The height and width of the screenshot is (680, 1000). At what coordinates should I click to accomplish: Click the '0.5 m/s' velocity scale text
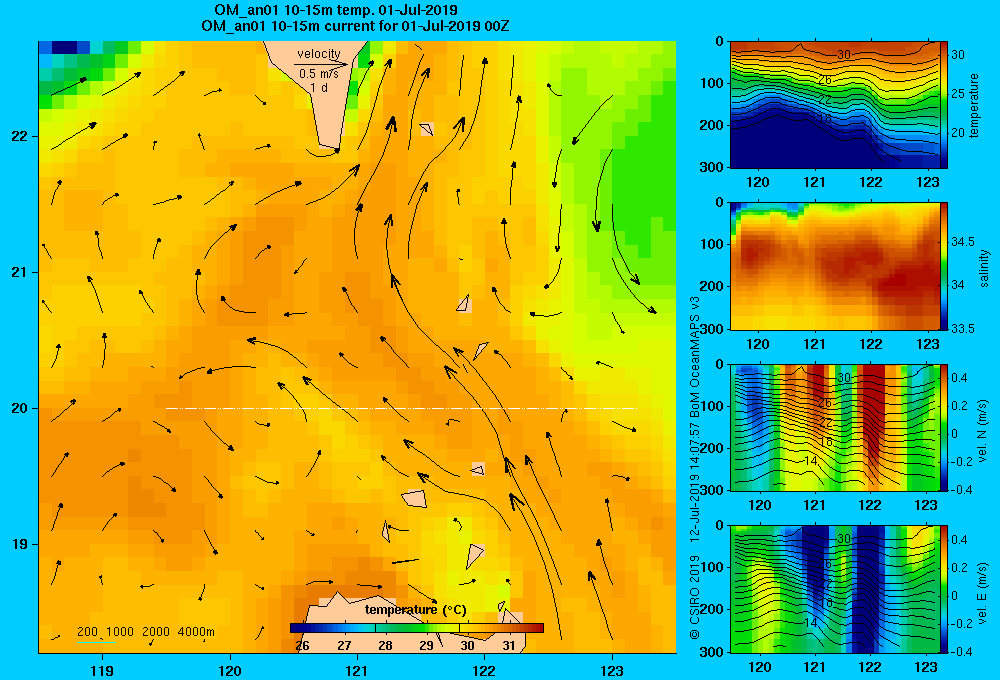[319, 74]
